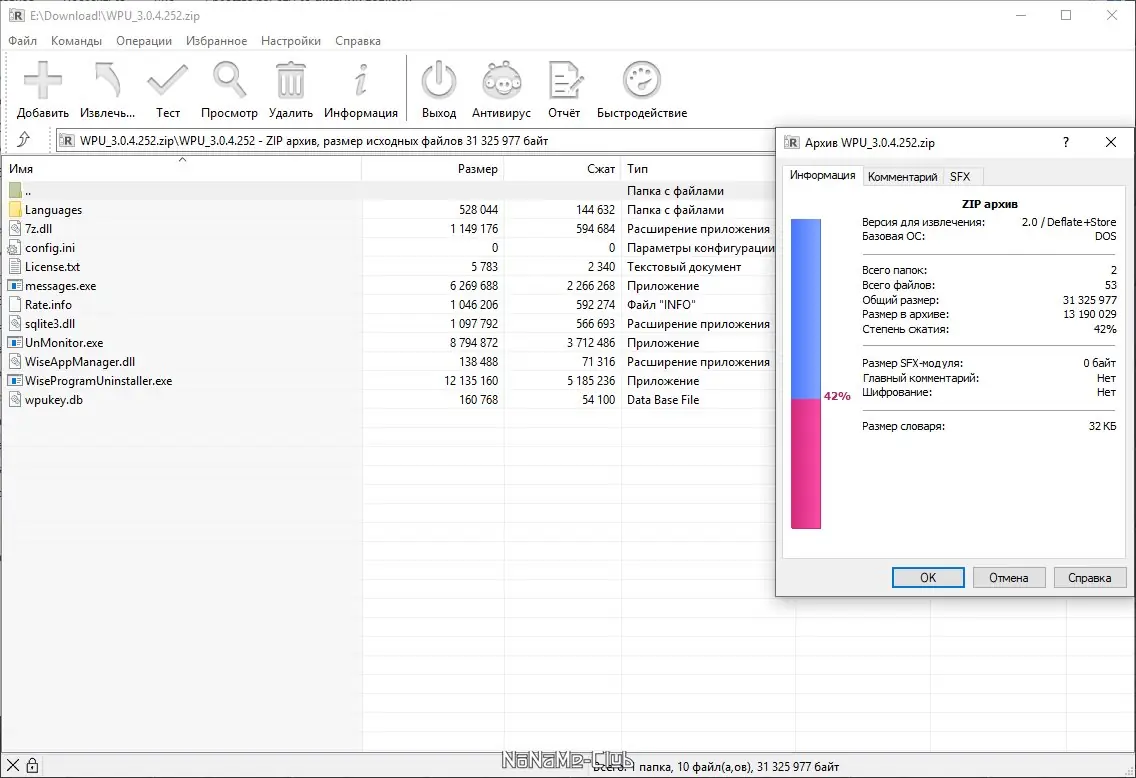The width and height of the screenshot is (1136, 778).
Task: Click the Отмена button
Action: [x=1008, y=577]
